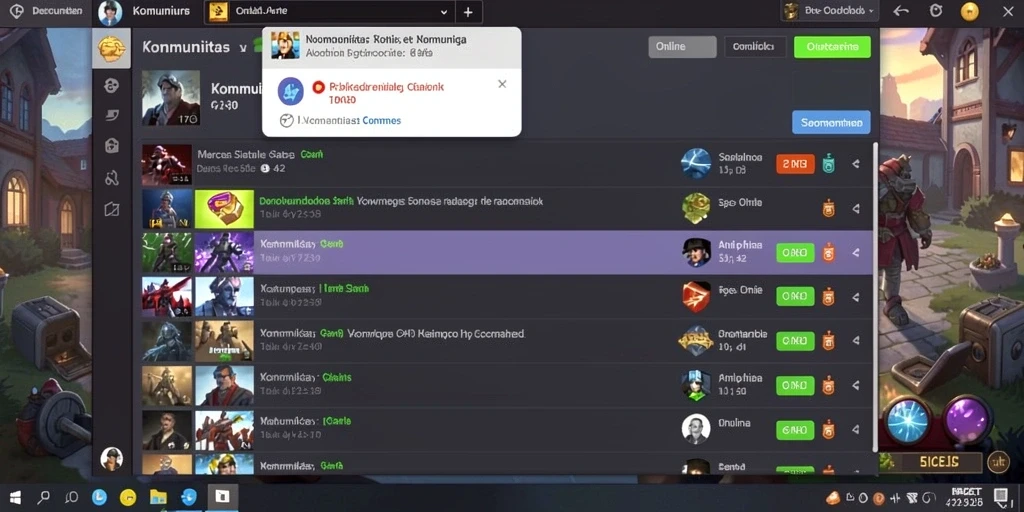Expand arrow at end of fgs Onie row
This screenshot has width=1024, height=512.
856,297
